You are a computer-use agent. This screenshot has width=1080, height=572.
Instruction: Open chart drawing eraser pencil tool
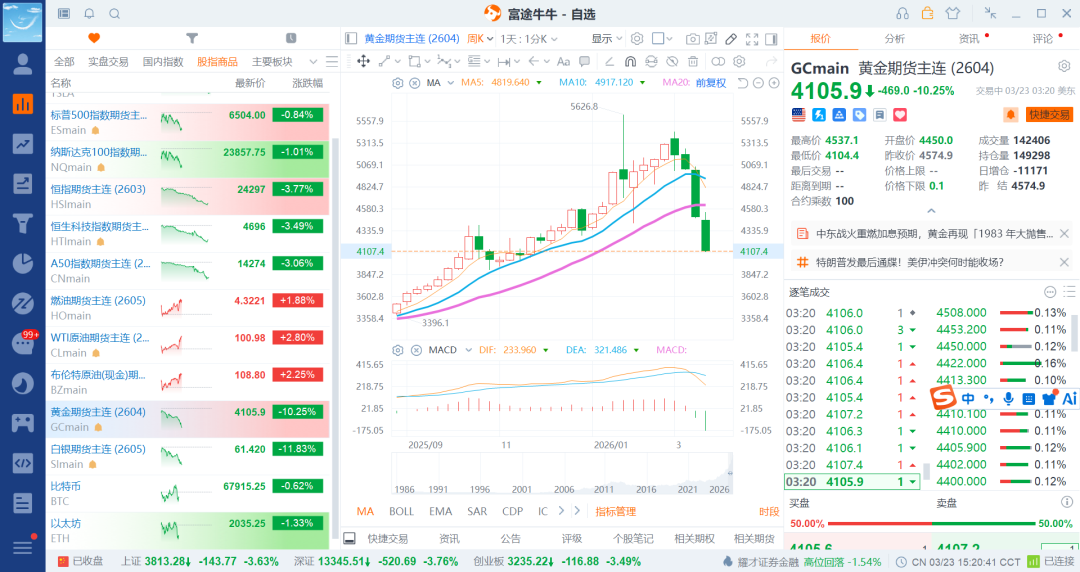732,39
